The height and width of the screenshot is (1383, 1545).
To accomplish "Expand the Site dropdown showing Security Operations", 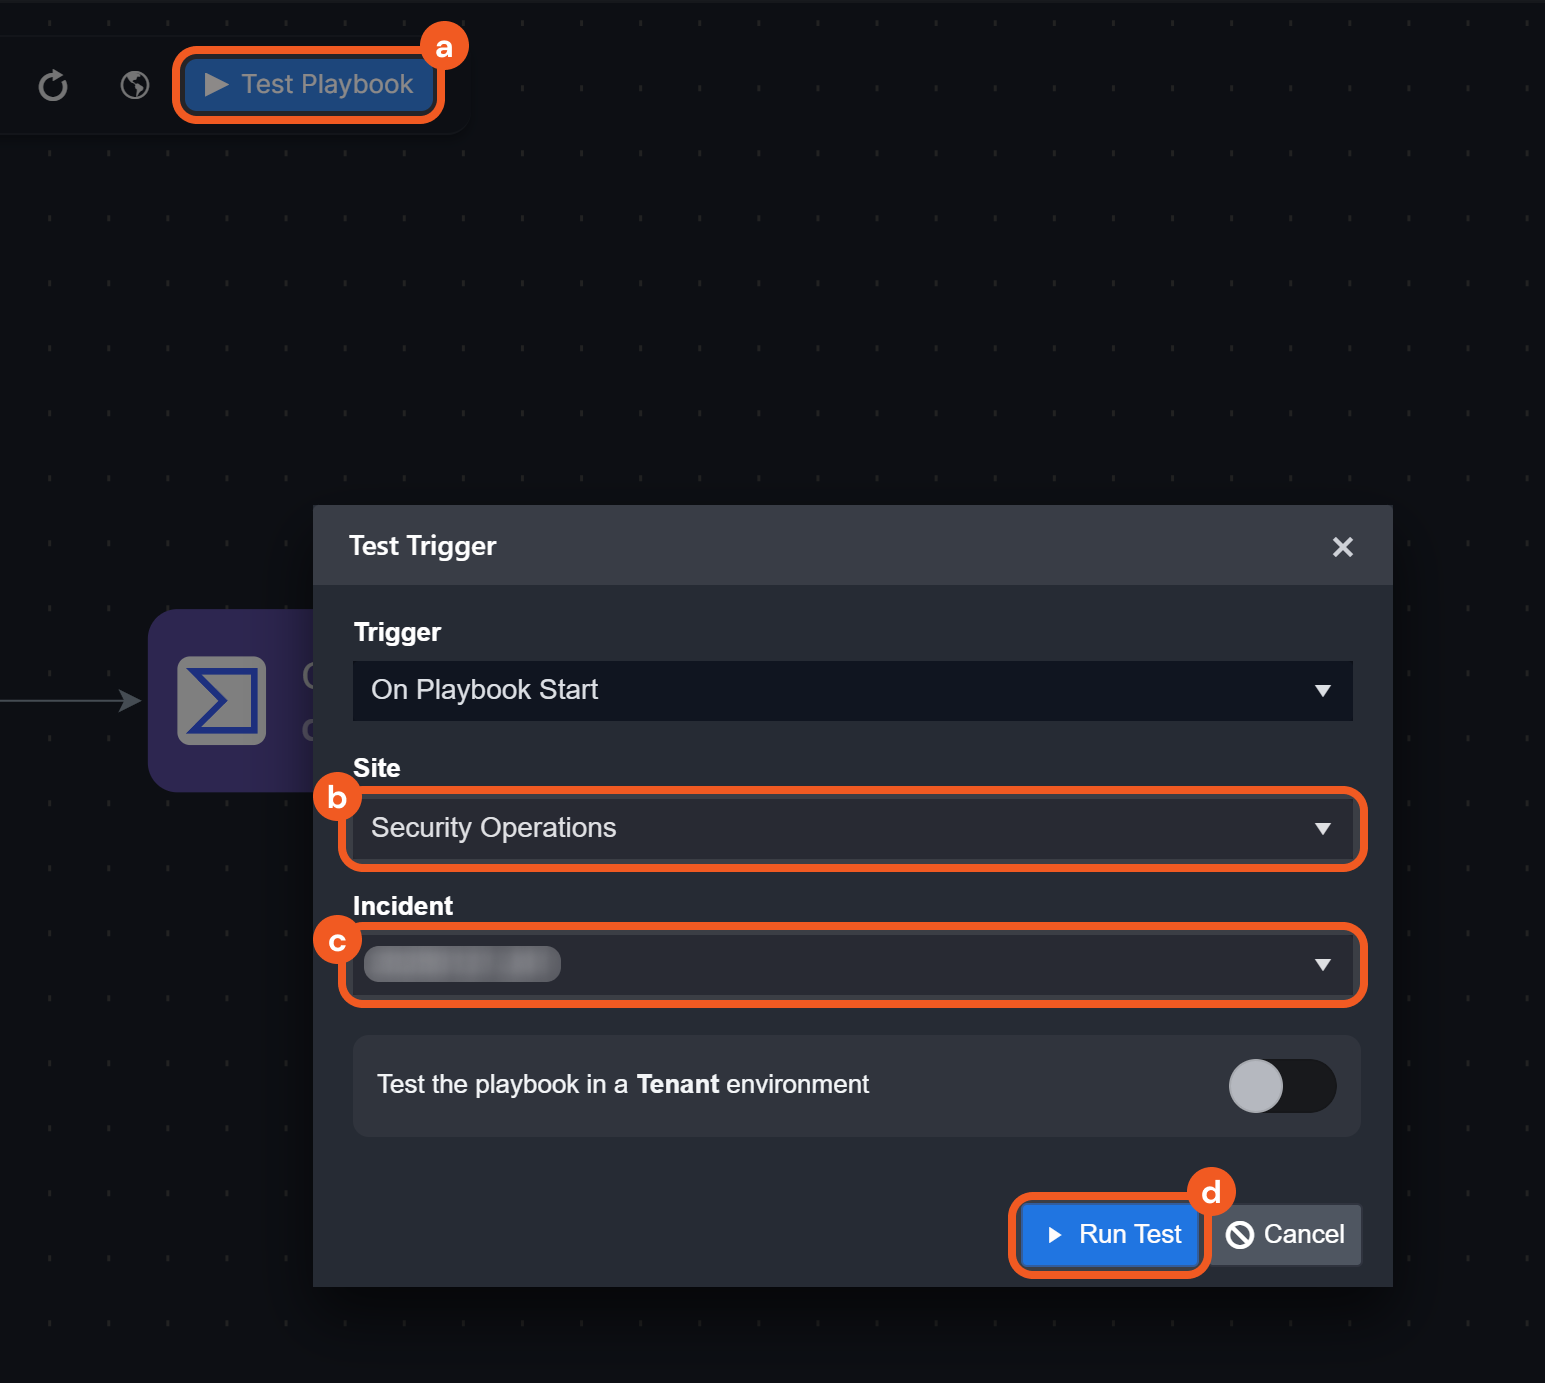I will pyautogui.click(x=852, y=829).
